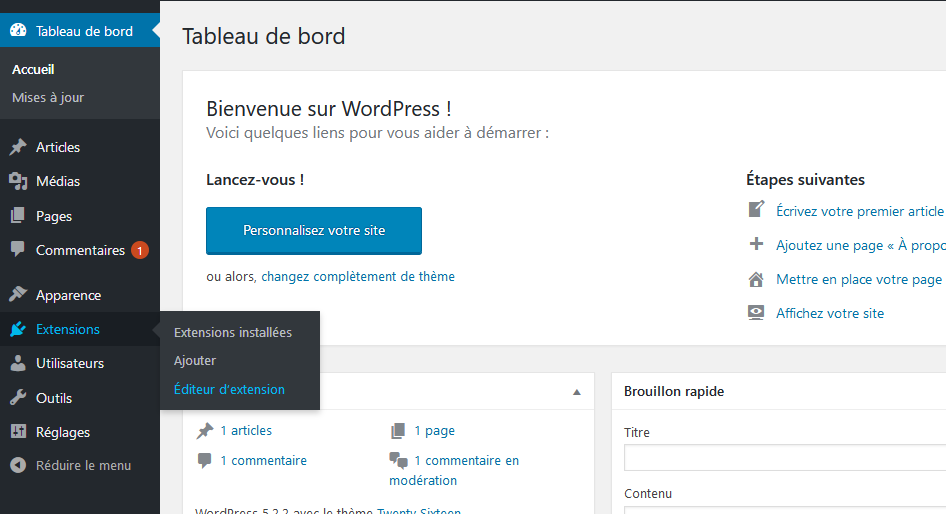The height and width of the screenshot is (514, 946).
Task: Click the Lancez-vous ! heading
Action: [x=255, y=180]
